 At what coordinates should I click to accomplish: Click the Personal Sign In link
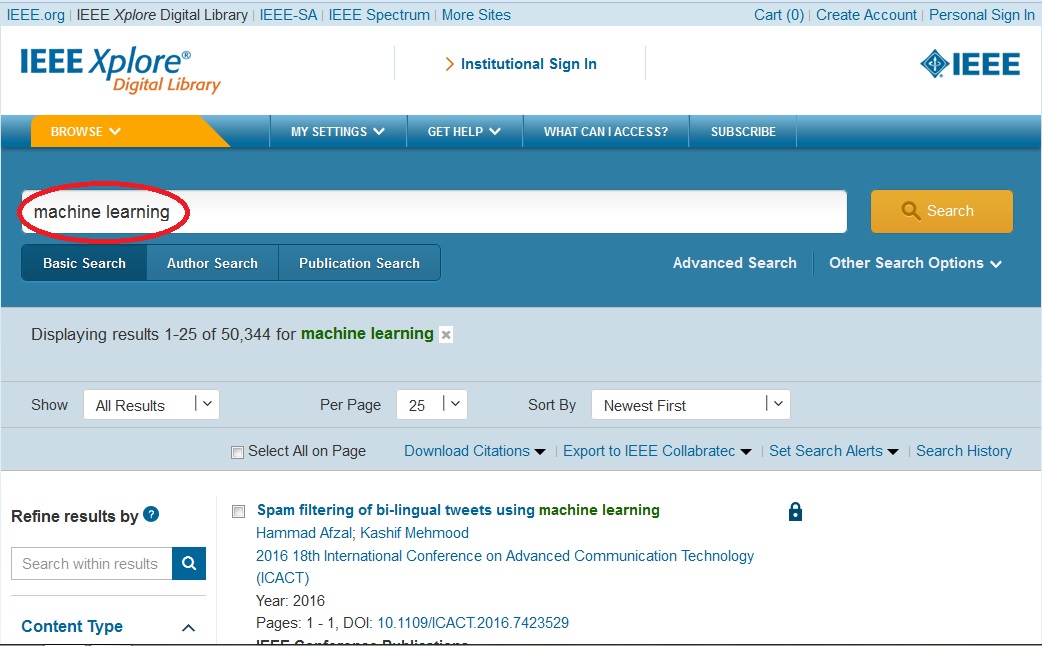[982, 15]
